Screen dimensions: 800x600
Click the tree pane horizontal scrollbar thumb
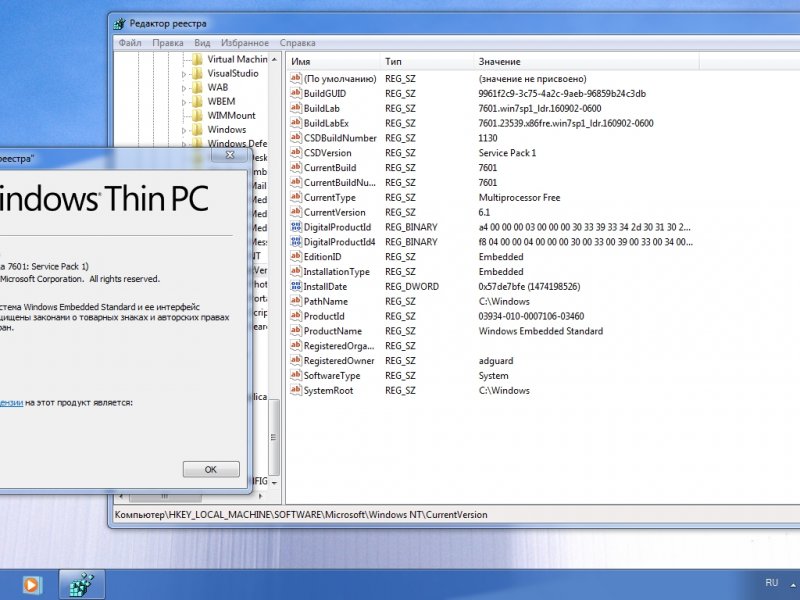165,495
